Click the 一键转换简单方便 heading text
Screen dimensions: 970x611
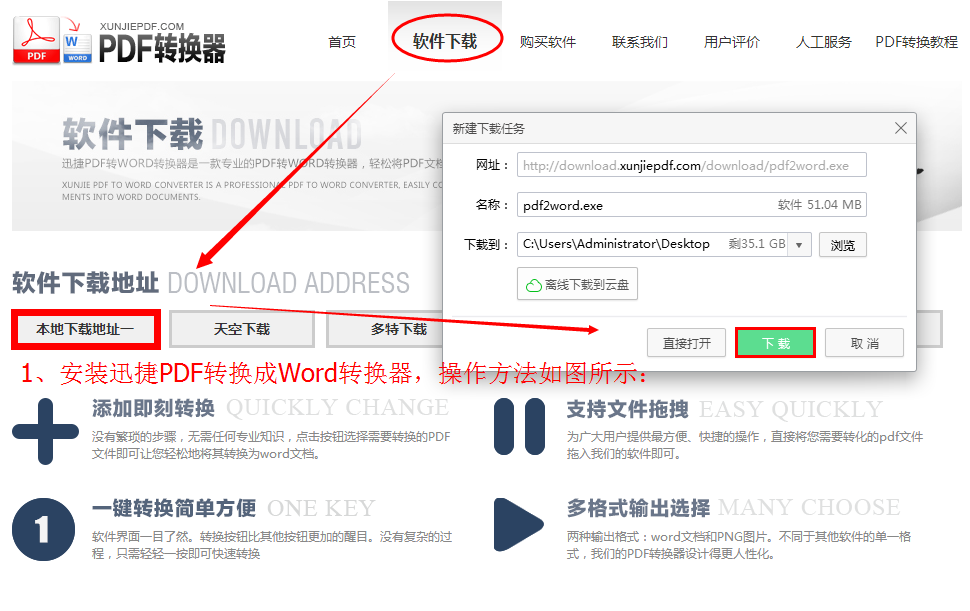coord(174,508)
